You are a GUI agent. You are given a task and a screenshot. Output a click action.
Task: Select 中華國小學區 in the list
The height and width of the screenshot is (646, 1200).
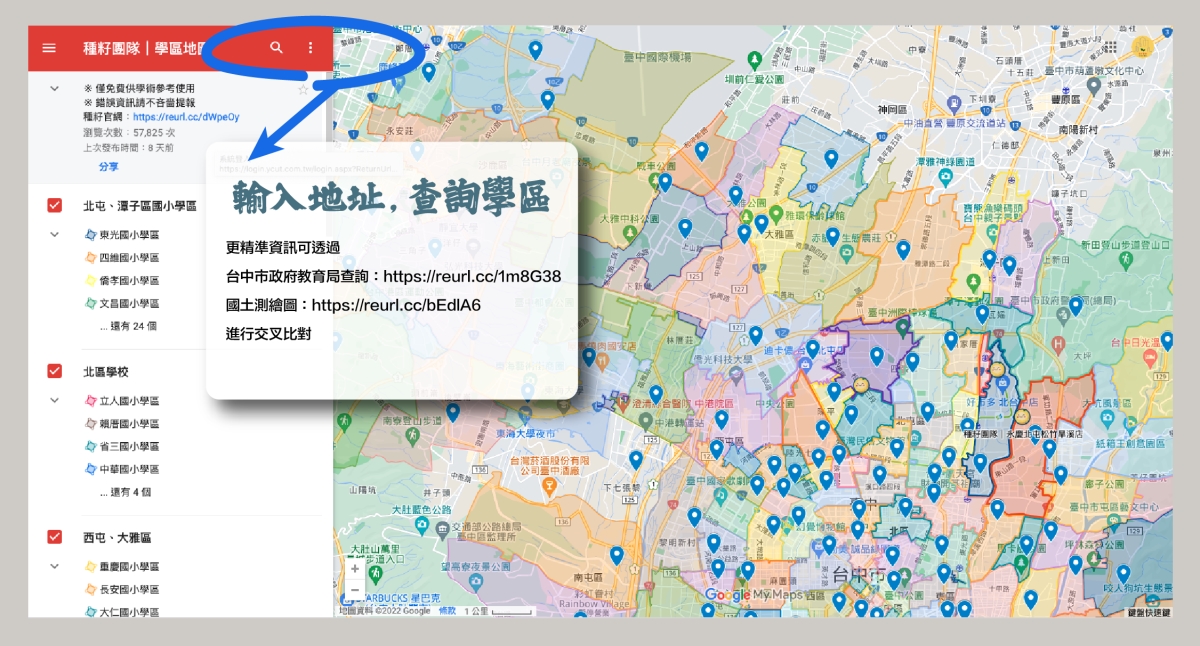point(127,470)
